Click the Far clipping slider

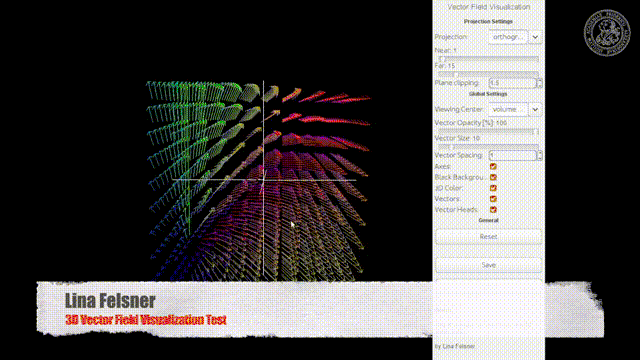coord(489,74)
